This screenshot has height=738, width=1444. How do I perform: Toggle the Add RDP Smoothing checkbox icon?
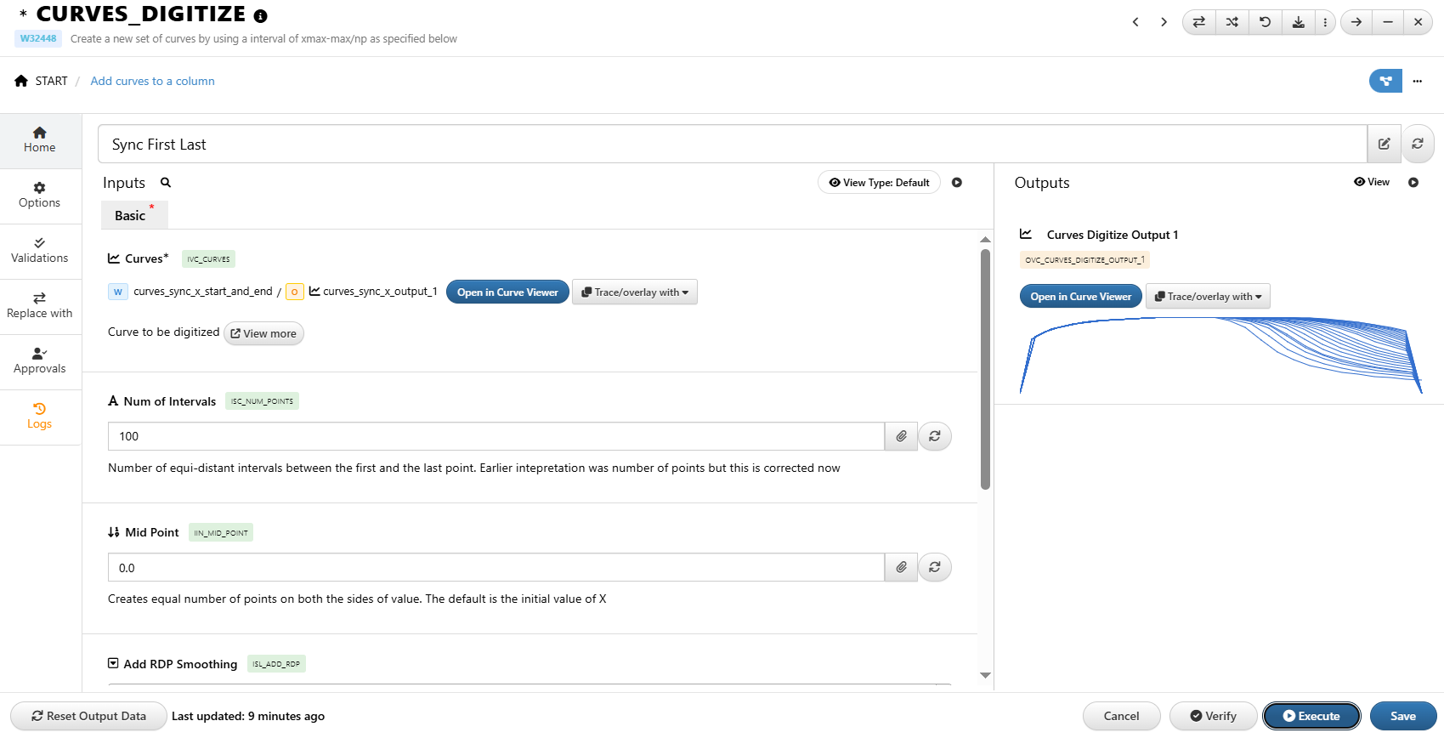113,663
